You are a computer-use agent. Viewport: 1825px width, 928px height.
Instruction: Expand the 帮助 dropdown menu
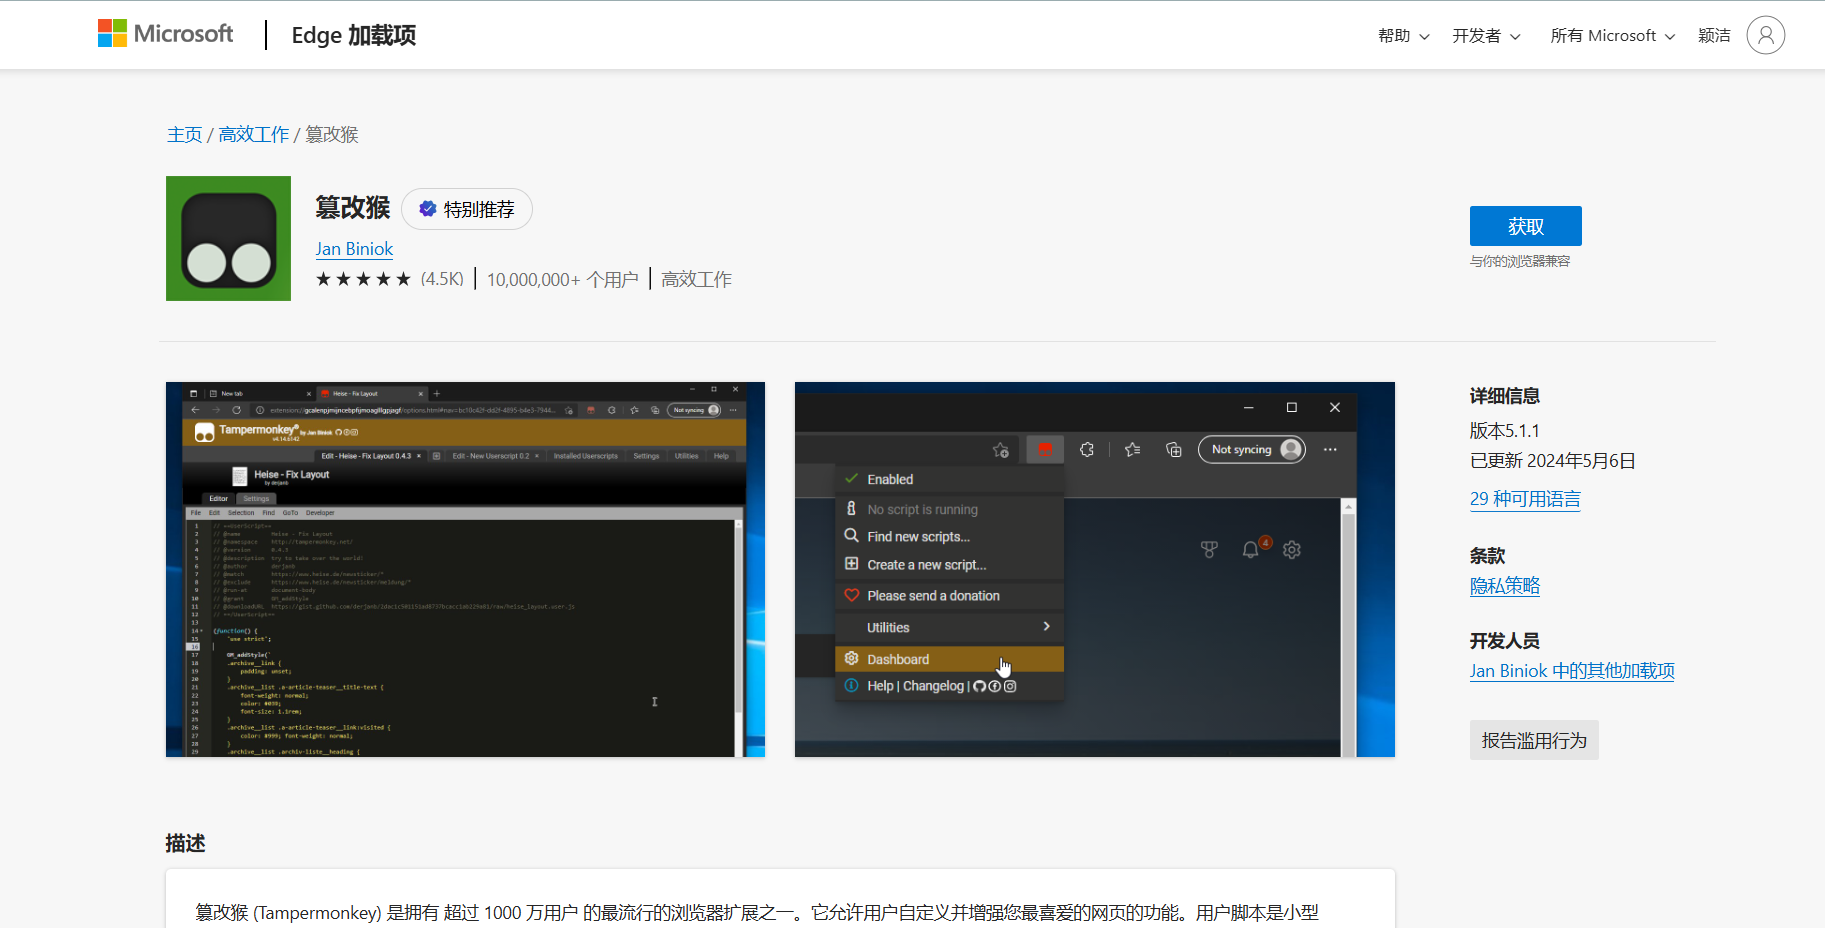click(x=1403, y=36)
